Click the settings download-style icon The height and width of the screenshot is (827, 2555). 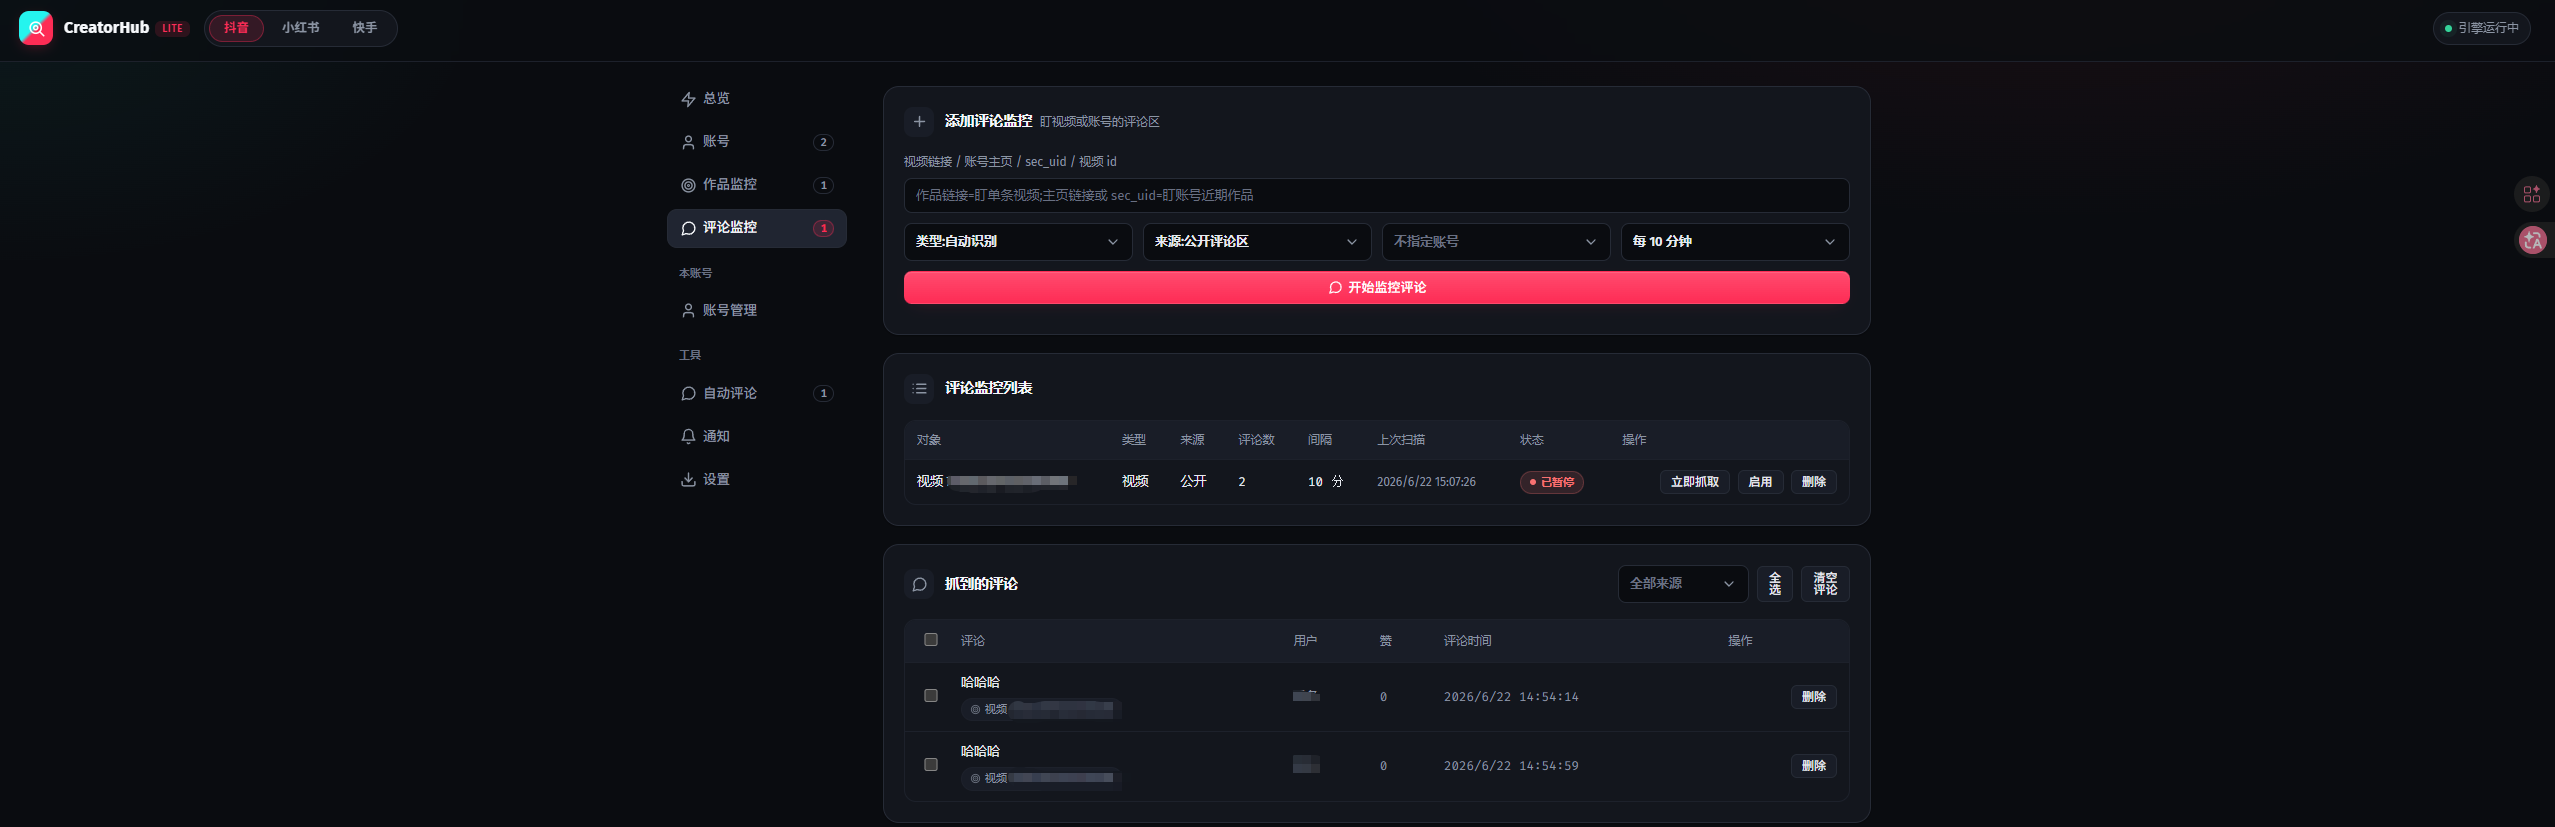[688, 480]
